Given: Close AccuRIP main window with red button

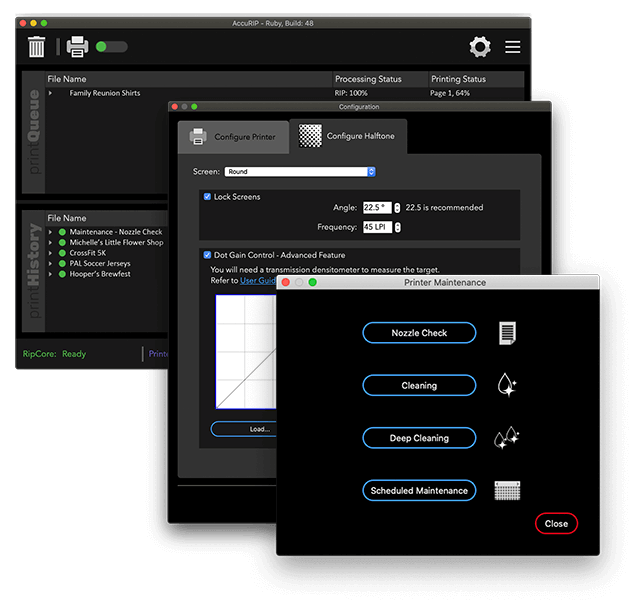Looking at the screenshot, I should pyautogui.click(x=23, y=23).
